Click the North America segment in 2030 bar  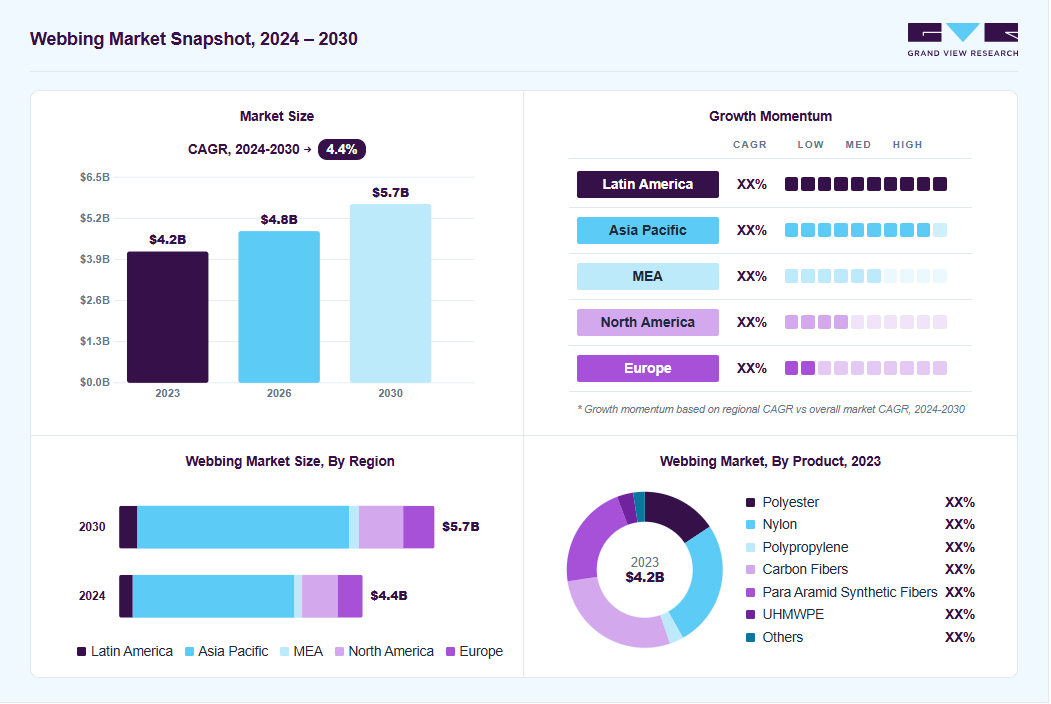(x=381, y=527)
